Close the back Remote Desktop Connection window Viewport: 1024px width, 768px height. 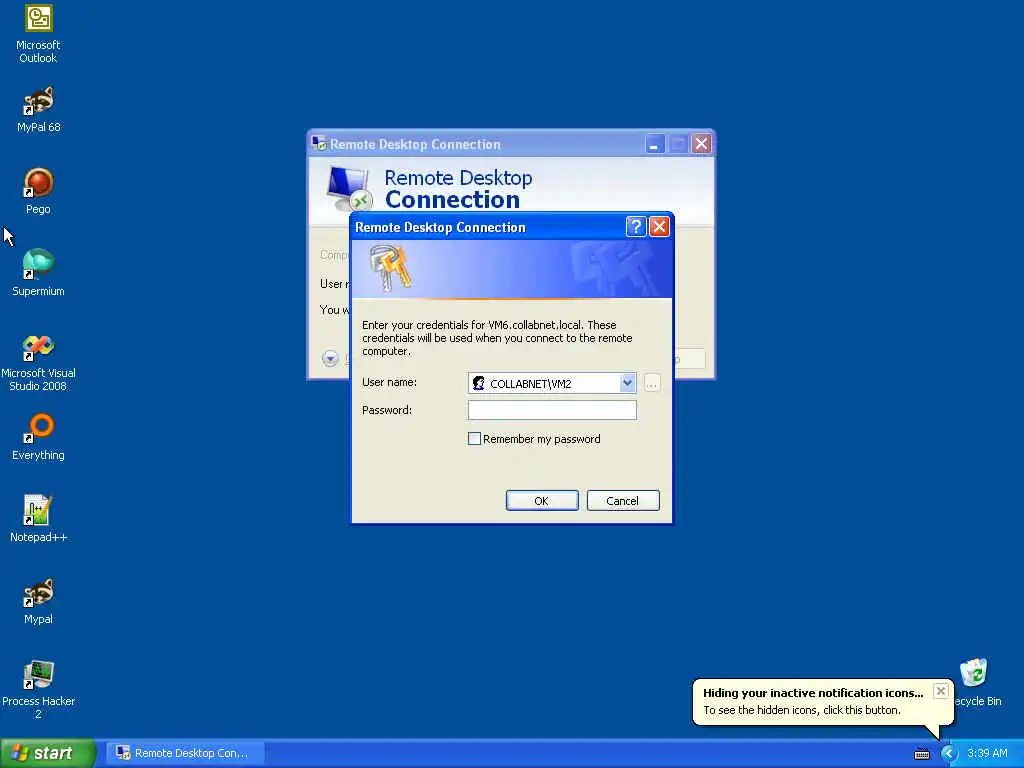coord(701,144)
